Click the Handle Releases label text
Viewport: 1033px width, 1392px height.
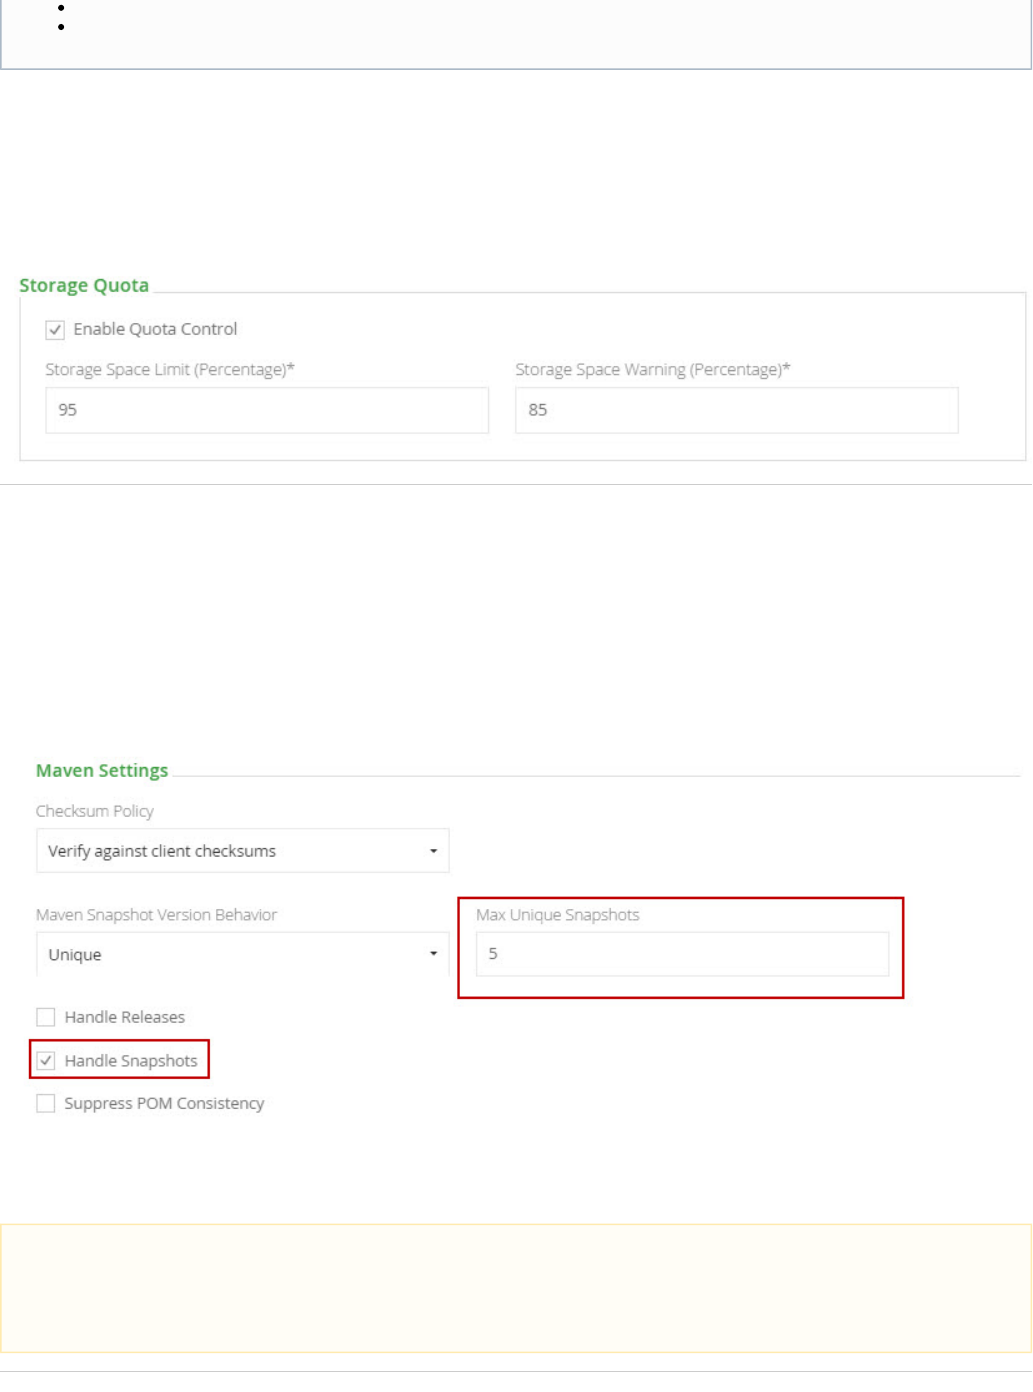tap(124, 1017)
